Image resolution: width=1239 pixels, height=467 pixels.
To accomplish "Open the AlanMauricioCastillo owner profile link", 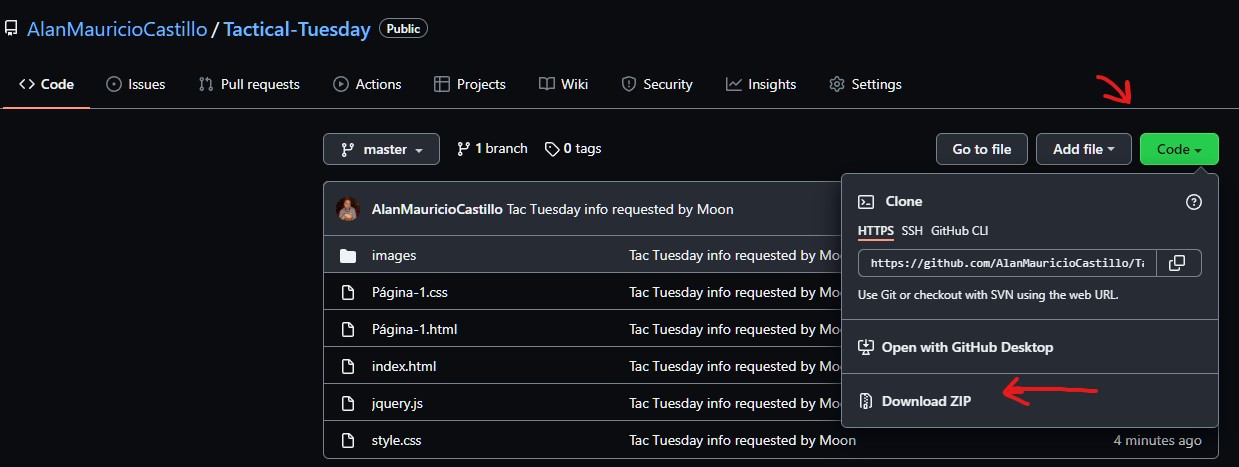I will [116, 29].
